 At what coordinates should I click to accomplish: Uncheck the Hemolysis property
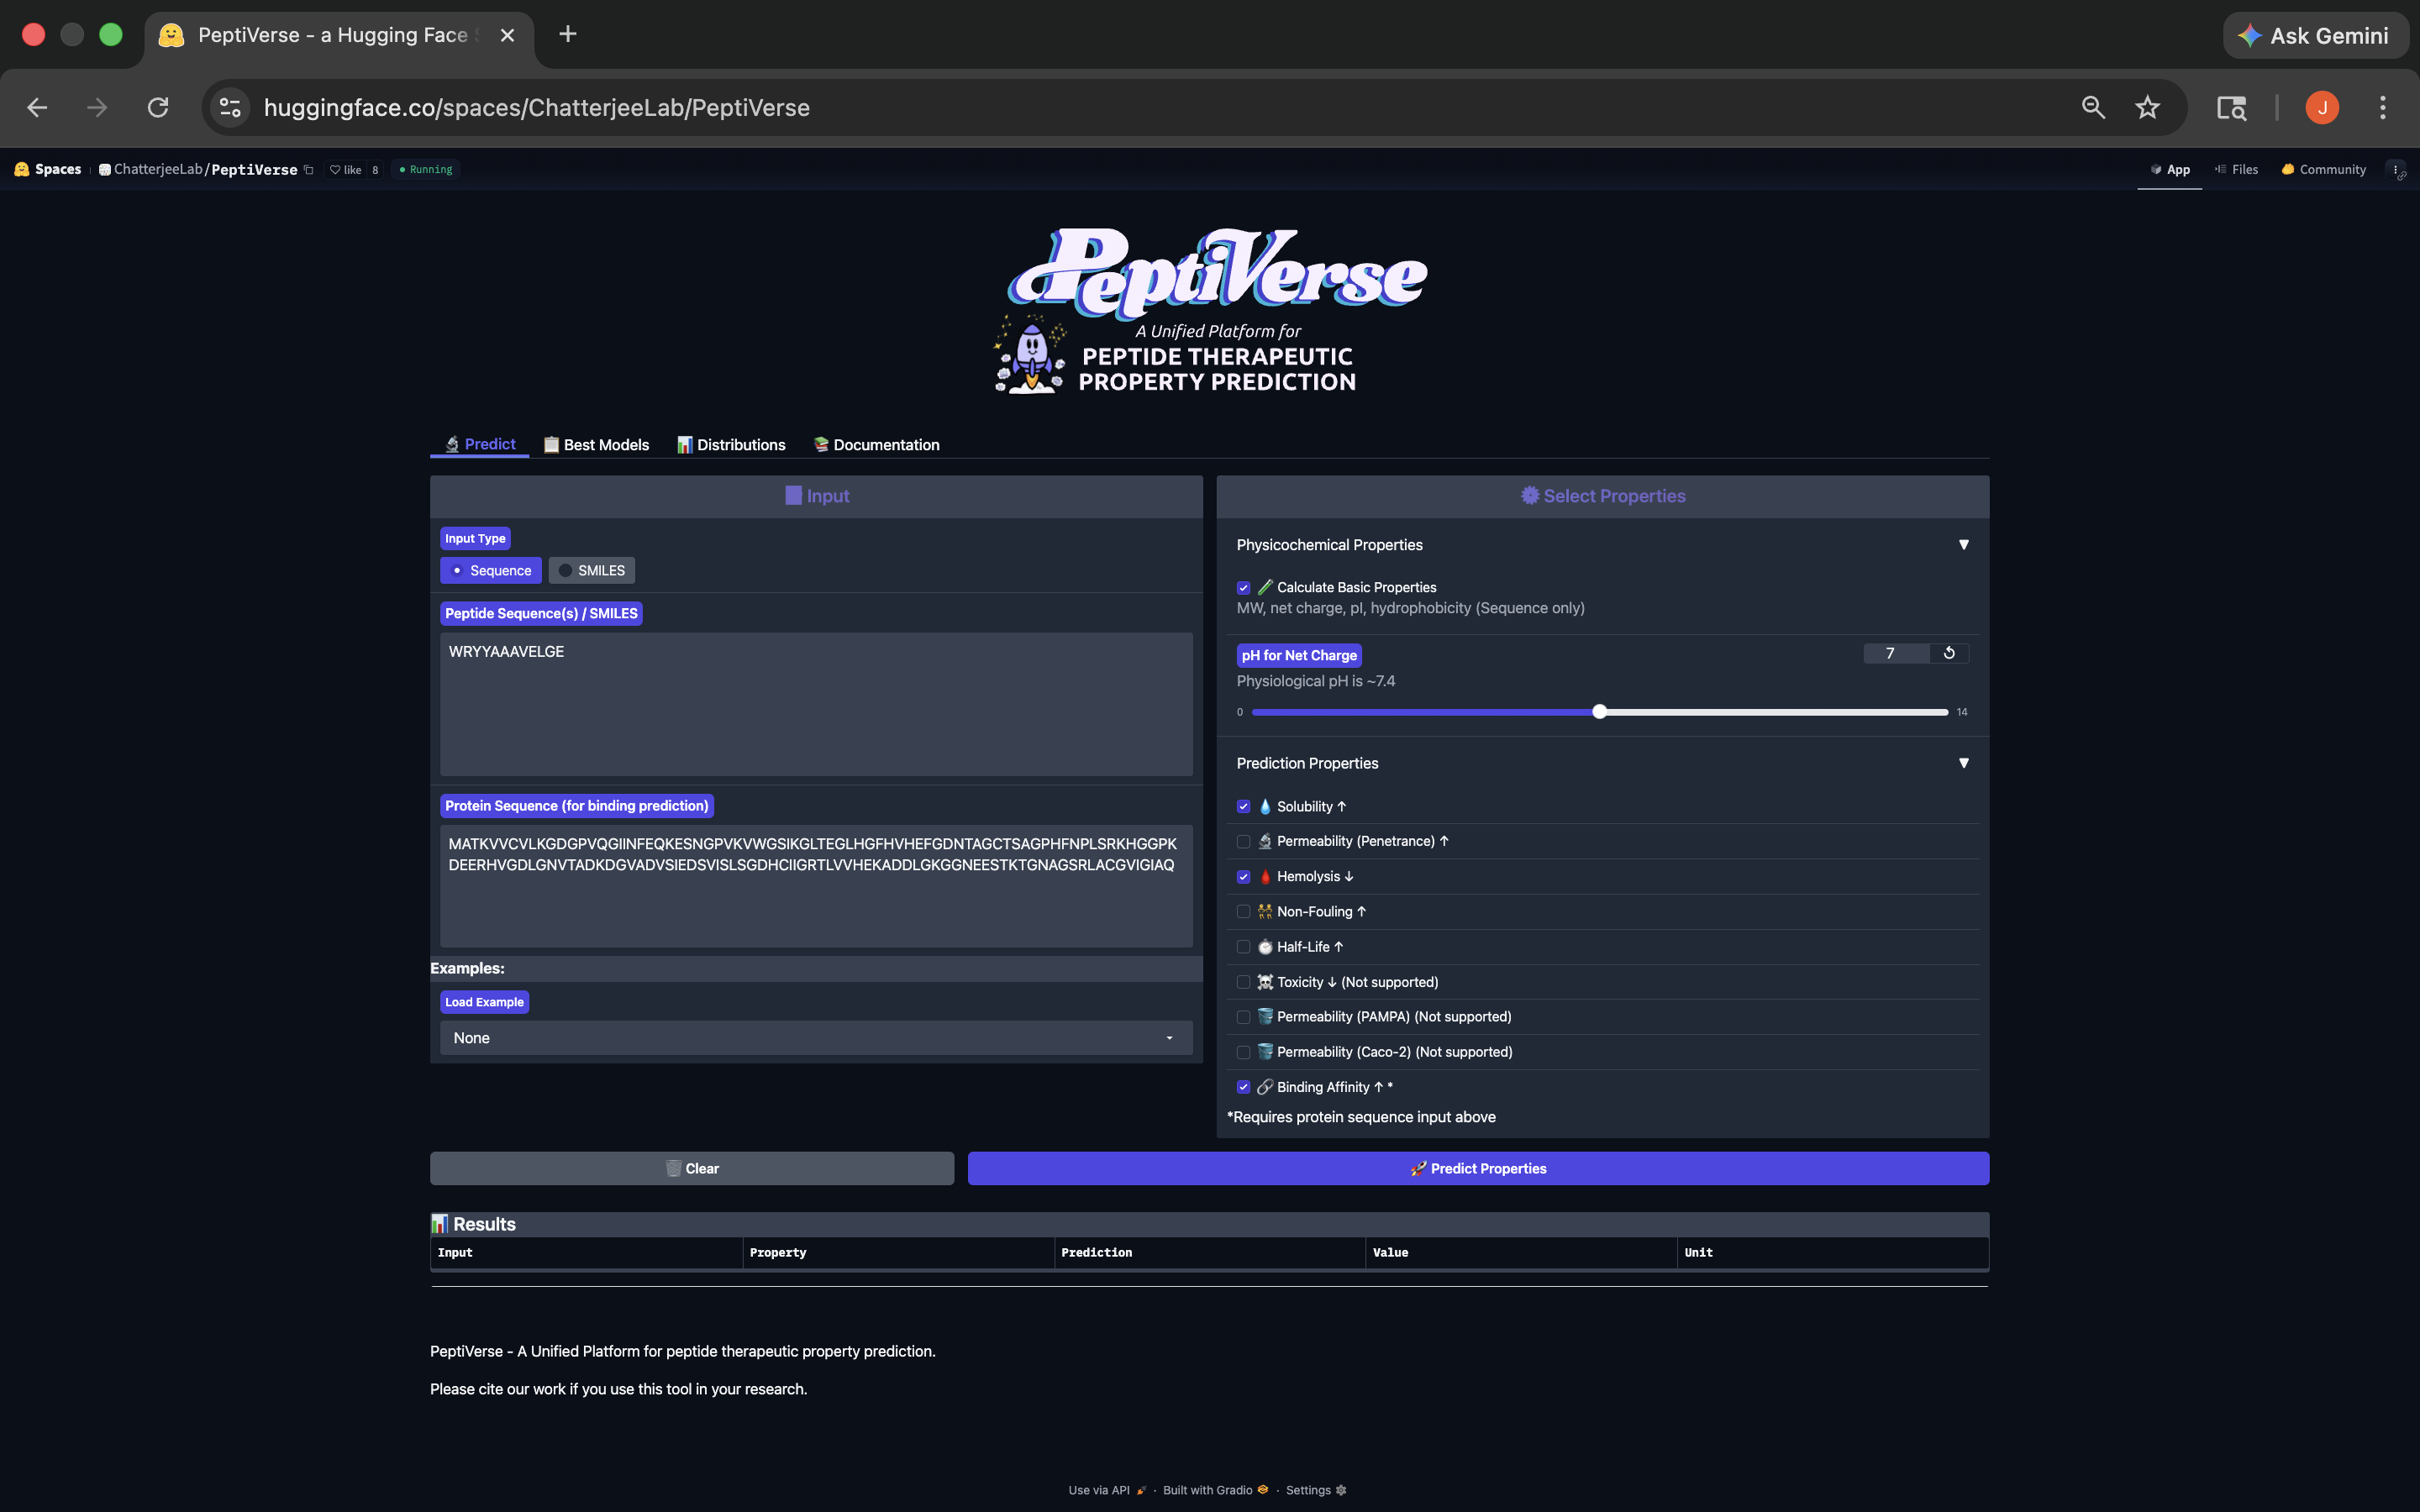tap(1244, 877)
